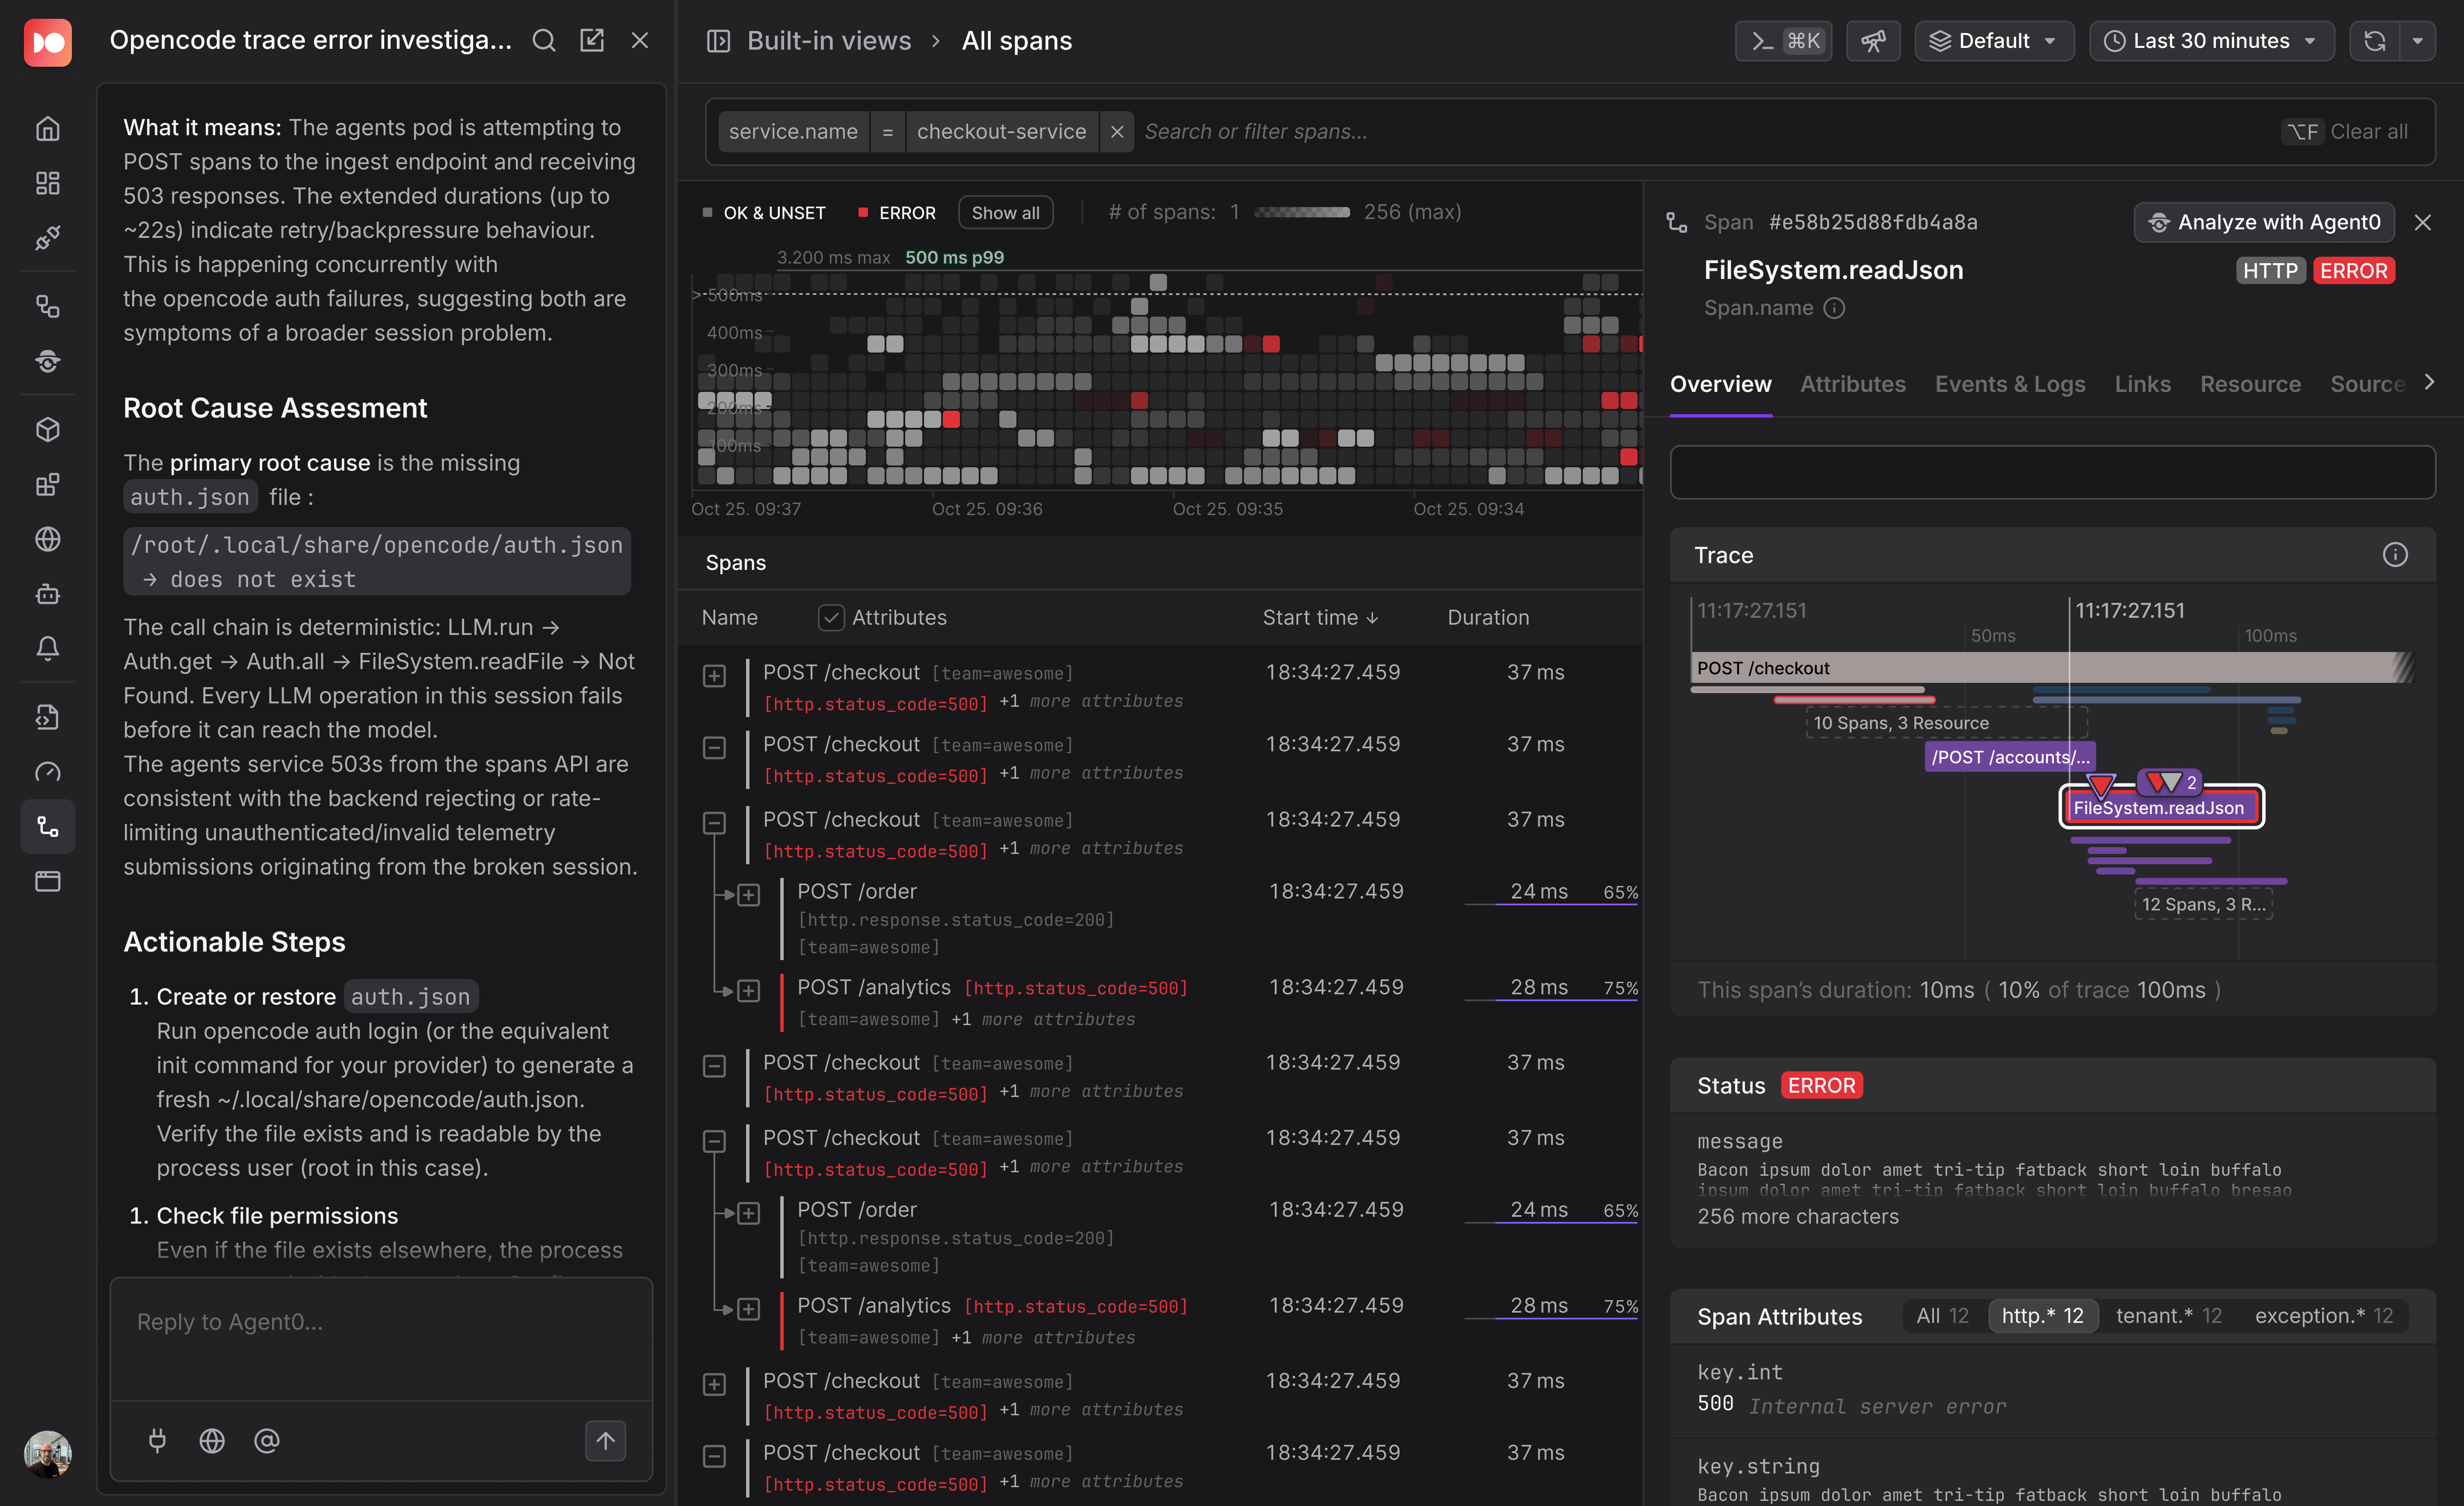Open the home icon in left sidebar
The image size is (2464, 1506).
click(47, 128)
